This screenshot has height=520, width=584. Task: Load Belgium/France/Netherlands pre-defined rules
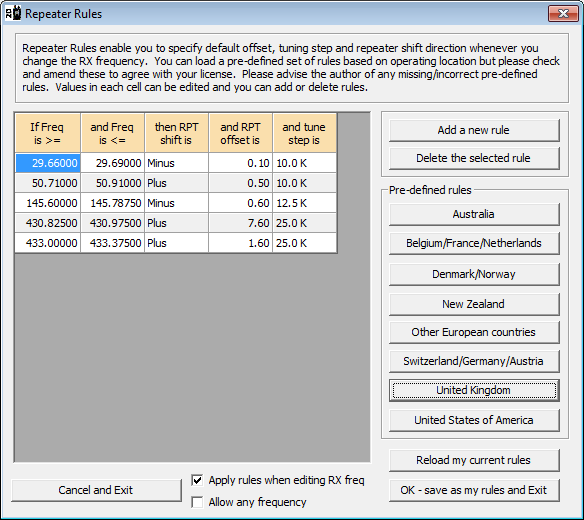474,243
